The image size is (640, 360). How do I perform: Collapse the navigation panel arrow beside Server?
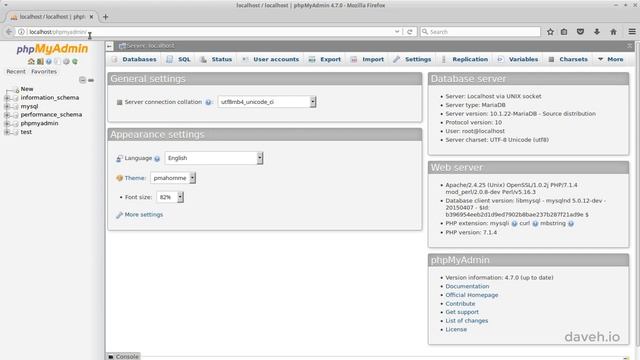(109, 46)
